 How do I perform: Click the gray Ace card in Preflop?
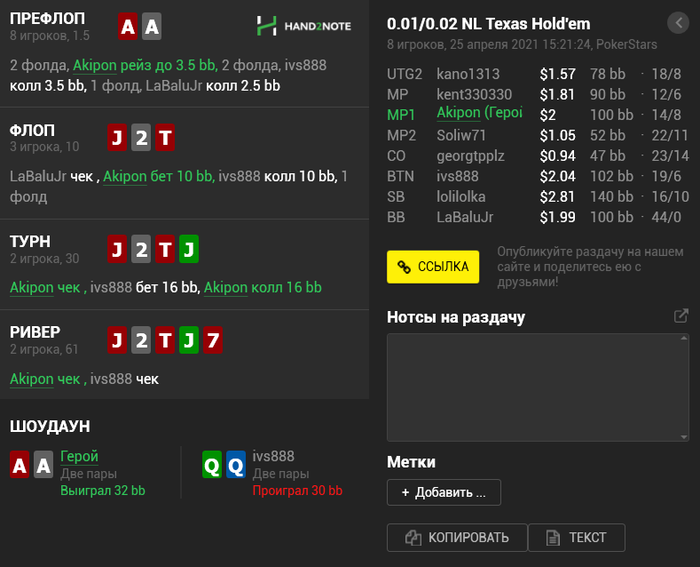pos(152,26)
